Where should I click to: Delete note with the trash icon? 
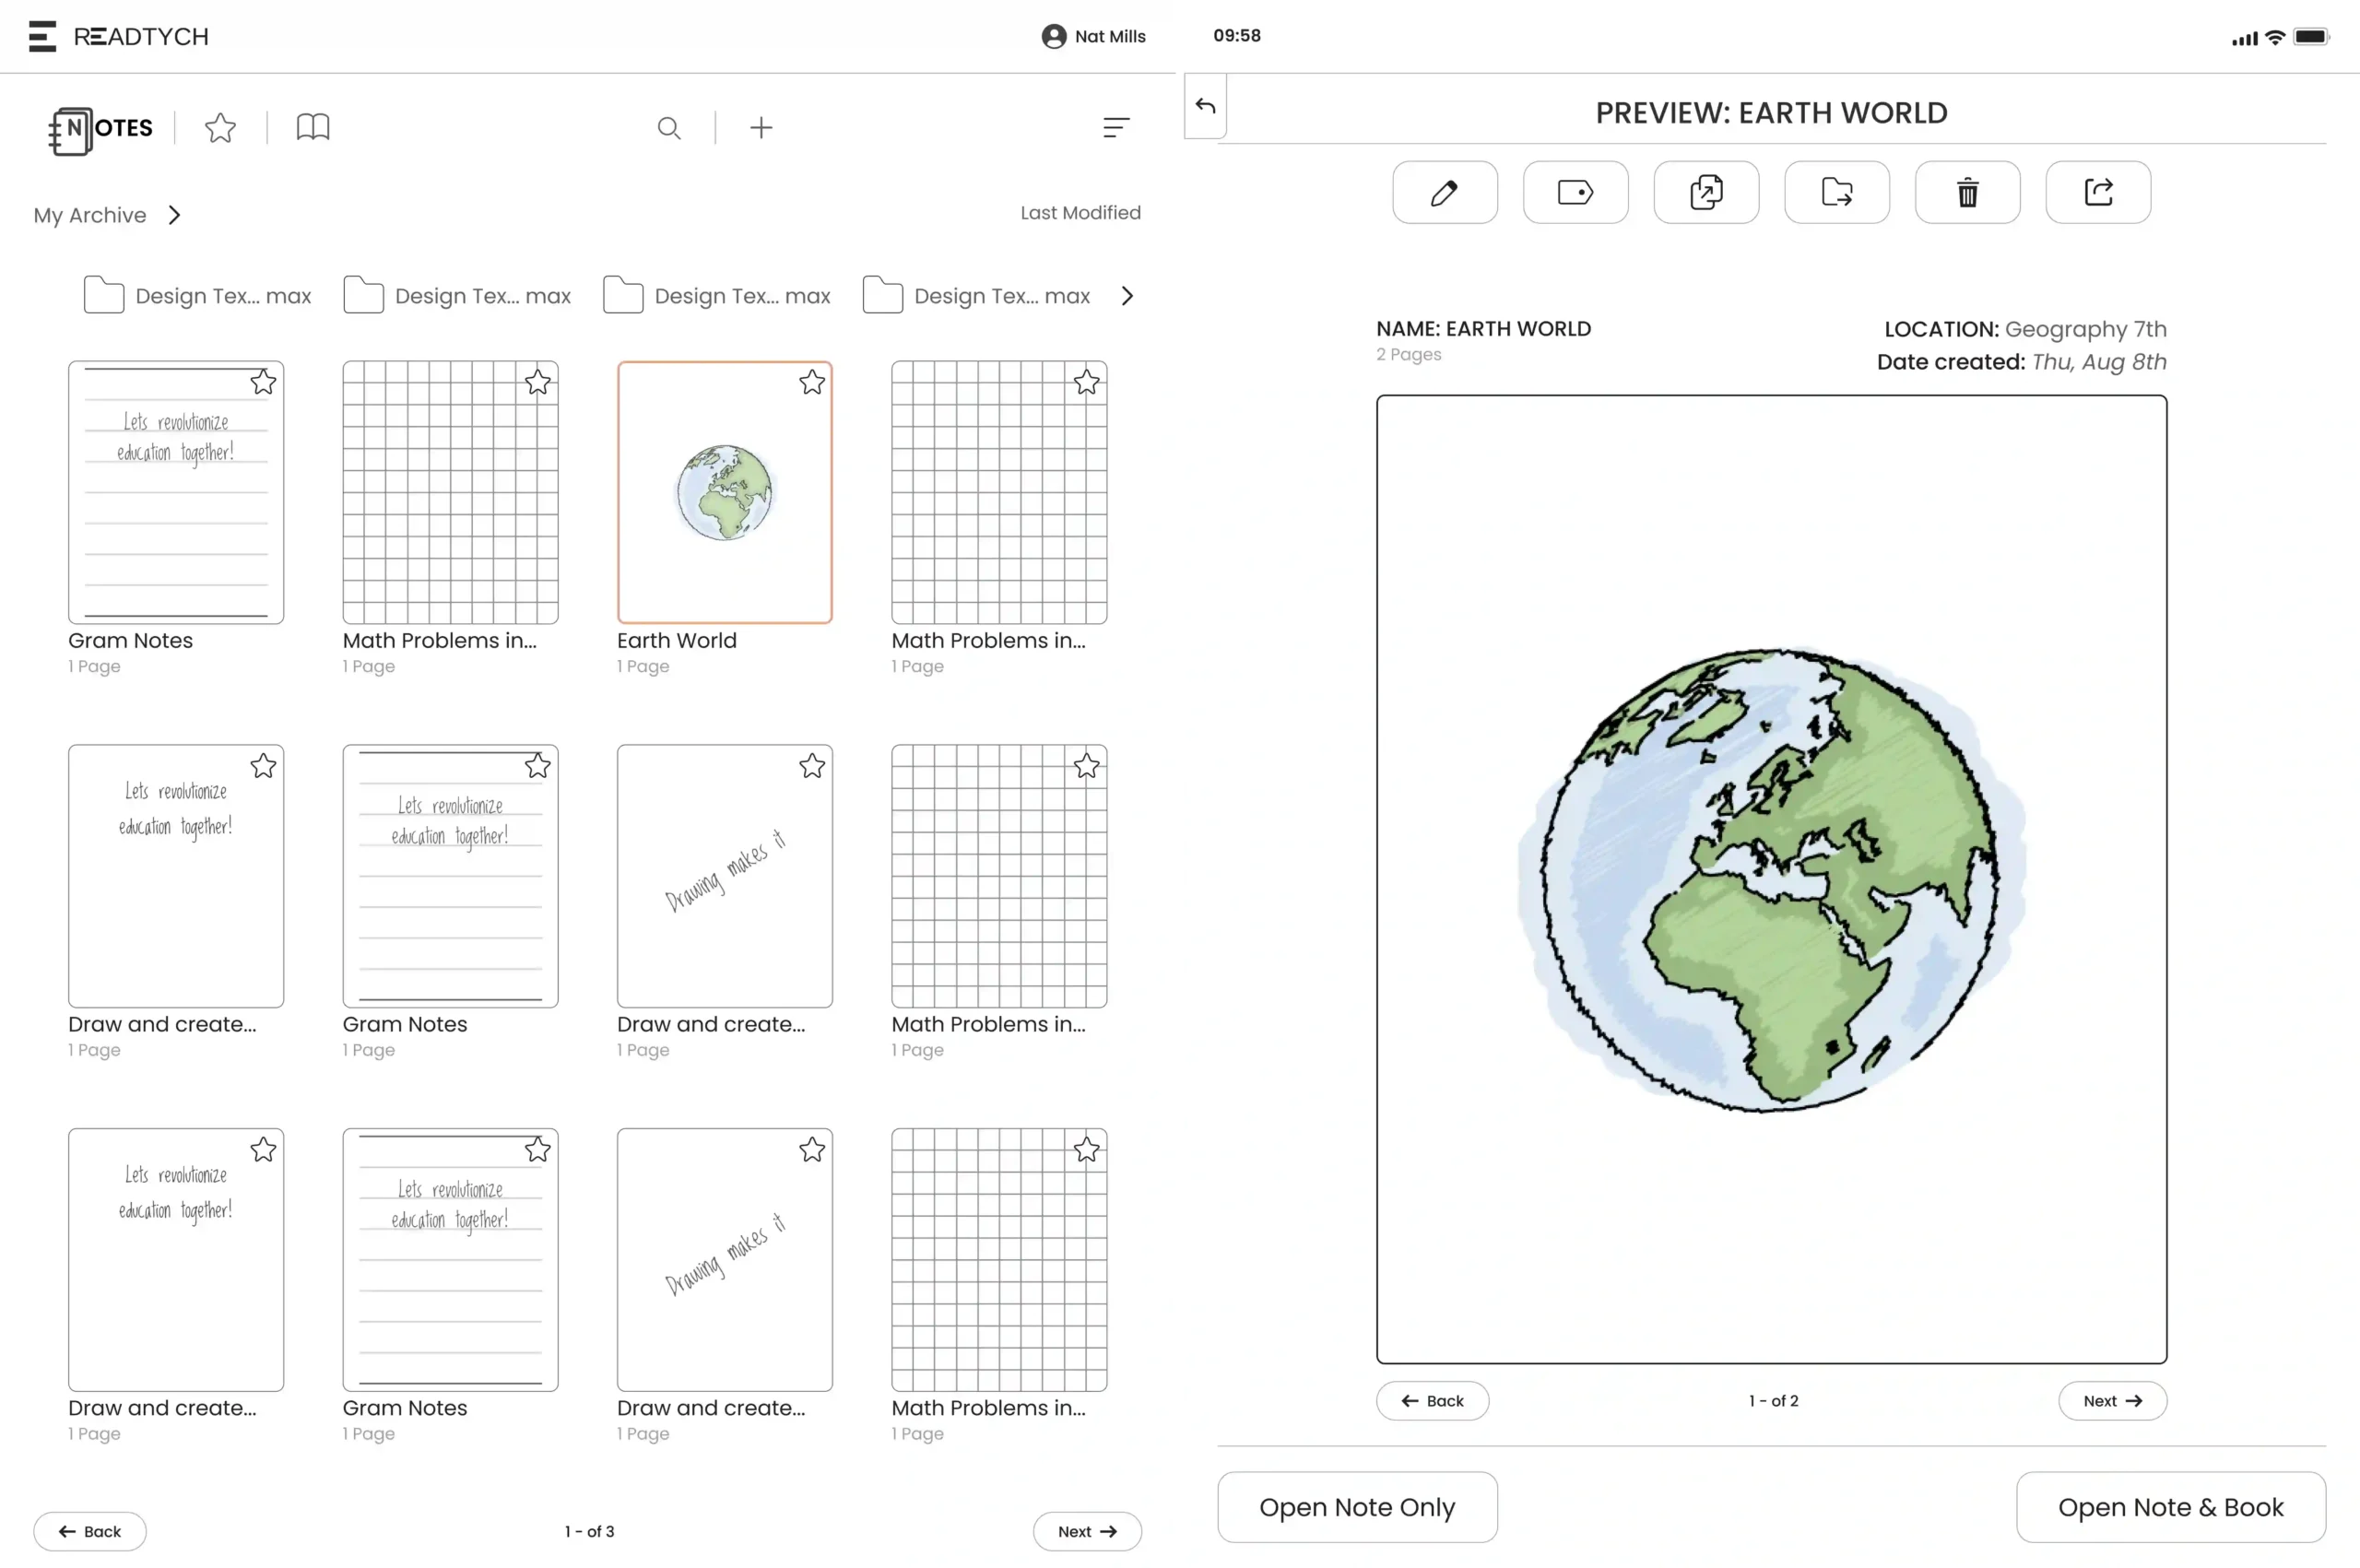1967,192
